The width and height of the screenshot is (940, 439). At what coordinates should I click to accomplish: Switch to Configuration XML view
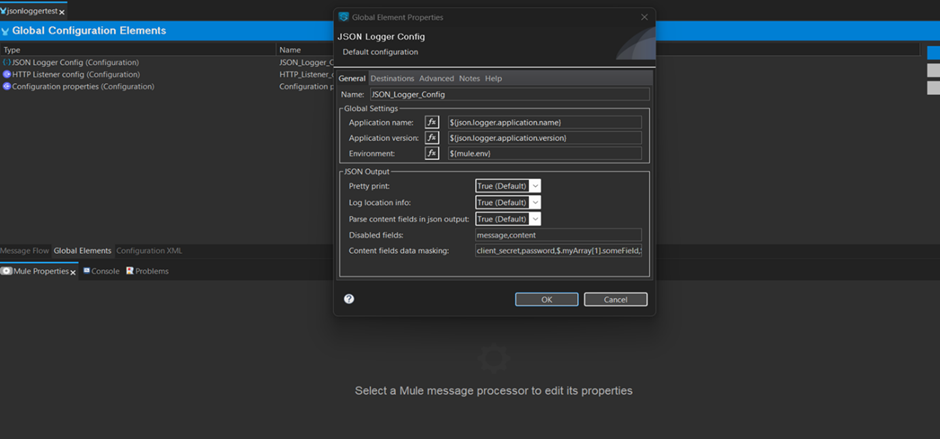pyautogui.click(x=149, y=251)
